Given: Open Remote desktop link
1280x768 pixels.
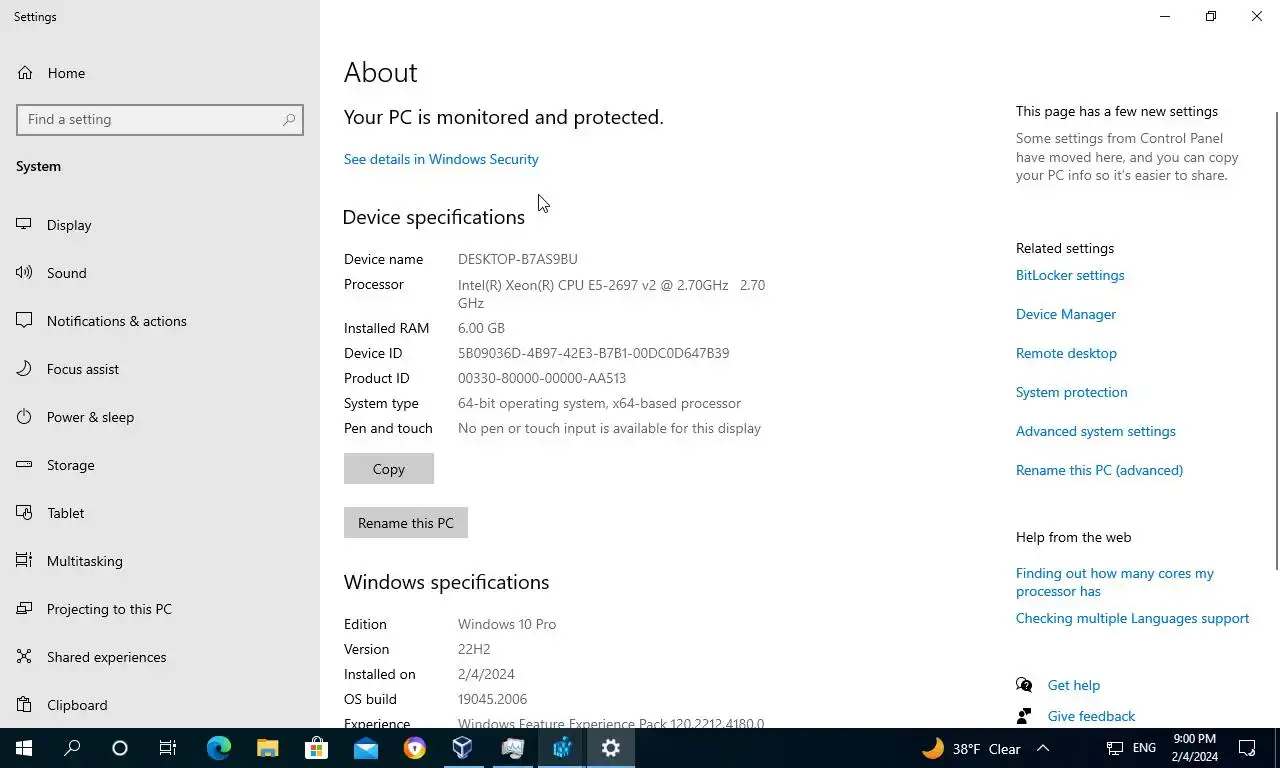Looking at the screenshot, I should [x=1066, y=353].
